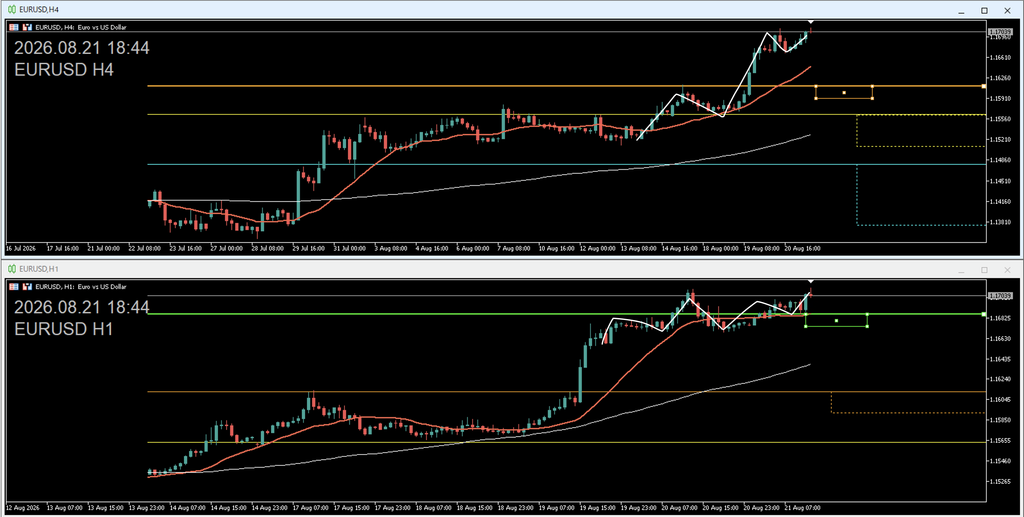The height and width of the screenshot is (517, 1024).
Task: Click the EURUSD,H1 window title icon
Action: [x=12, y=269]
